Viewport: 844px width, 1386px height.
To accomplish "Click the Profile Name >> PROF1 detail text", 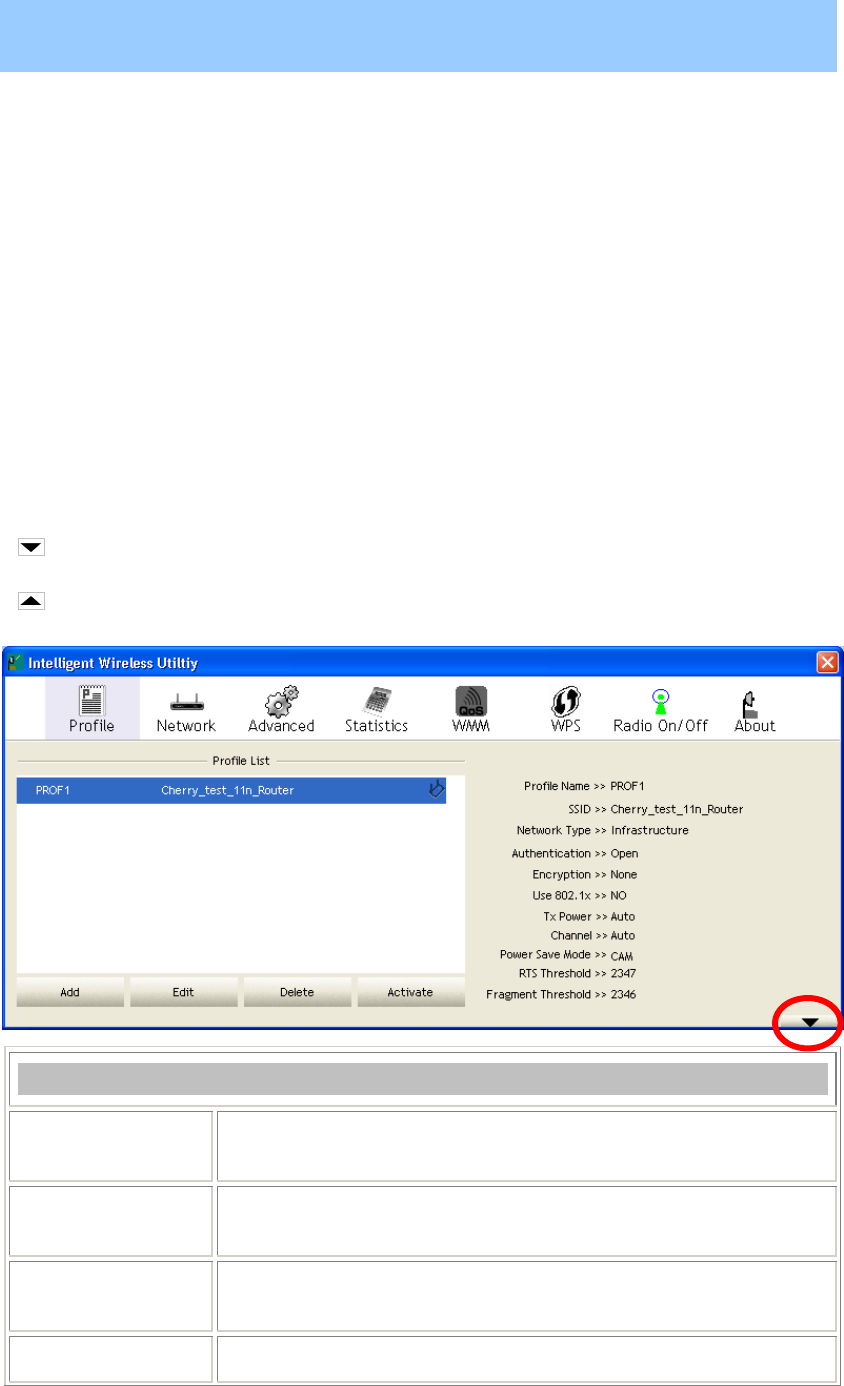I will (586, 786).
